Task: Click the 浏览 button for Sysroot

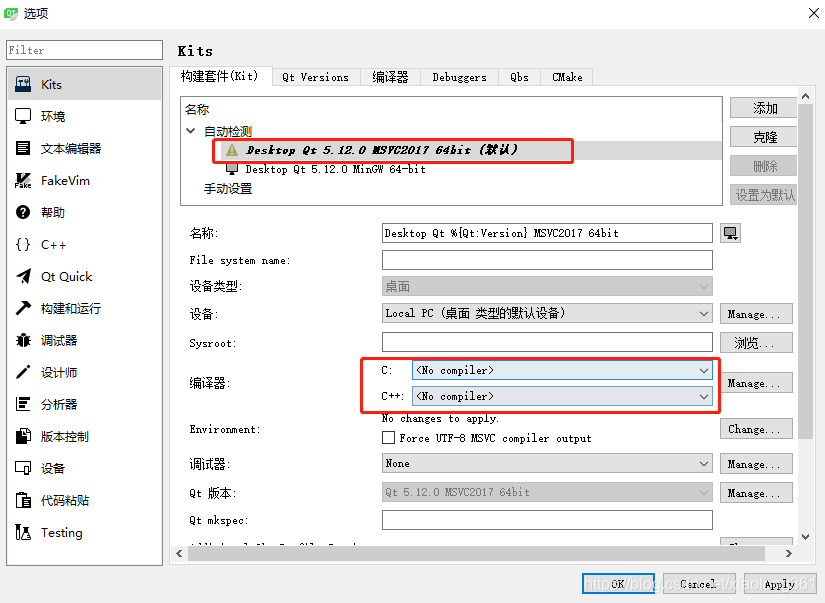Action: click(756, 343)
